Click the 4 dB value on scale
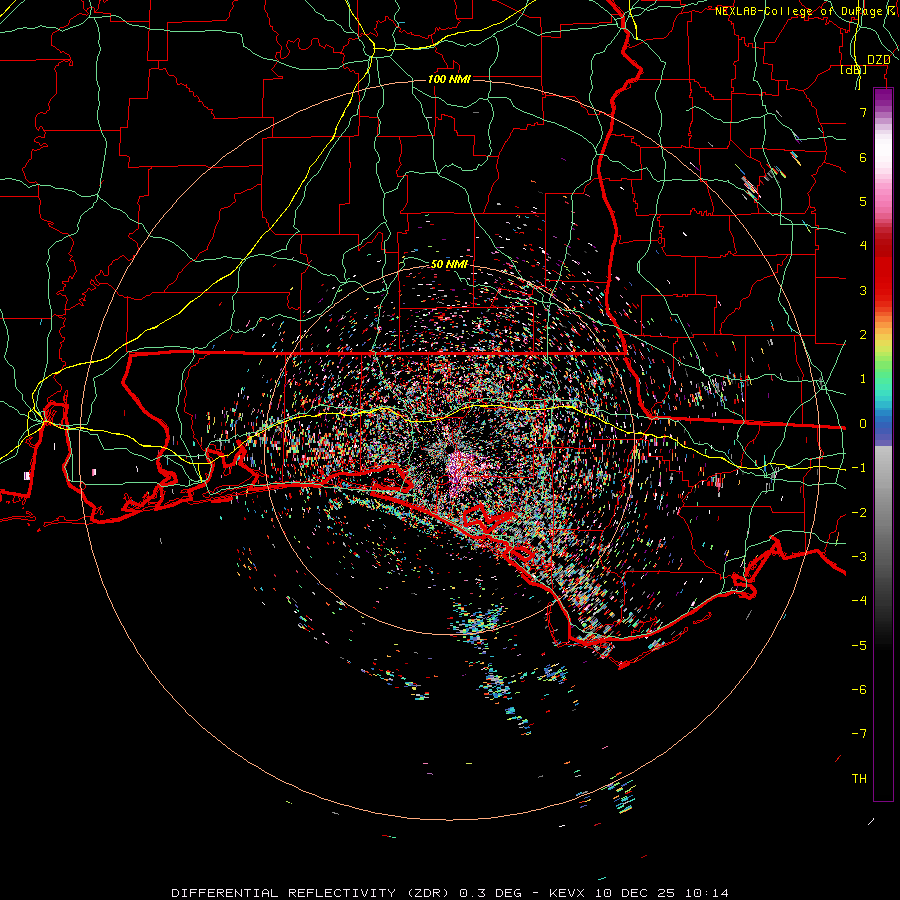 pyautogui.click(x=863, y=246)
